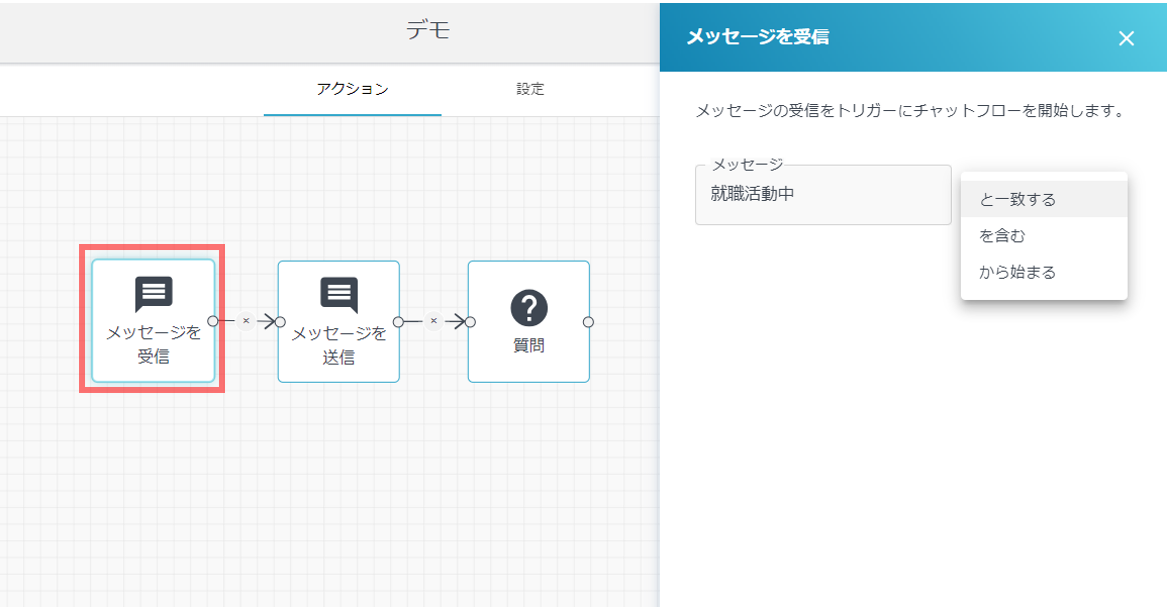
Task: Close the メッセージを受信 side panel
Action: pos(1126,38)
